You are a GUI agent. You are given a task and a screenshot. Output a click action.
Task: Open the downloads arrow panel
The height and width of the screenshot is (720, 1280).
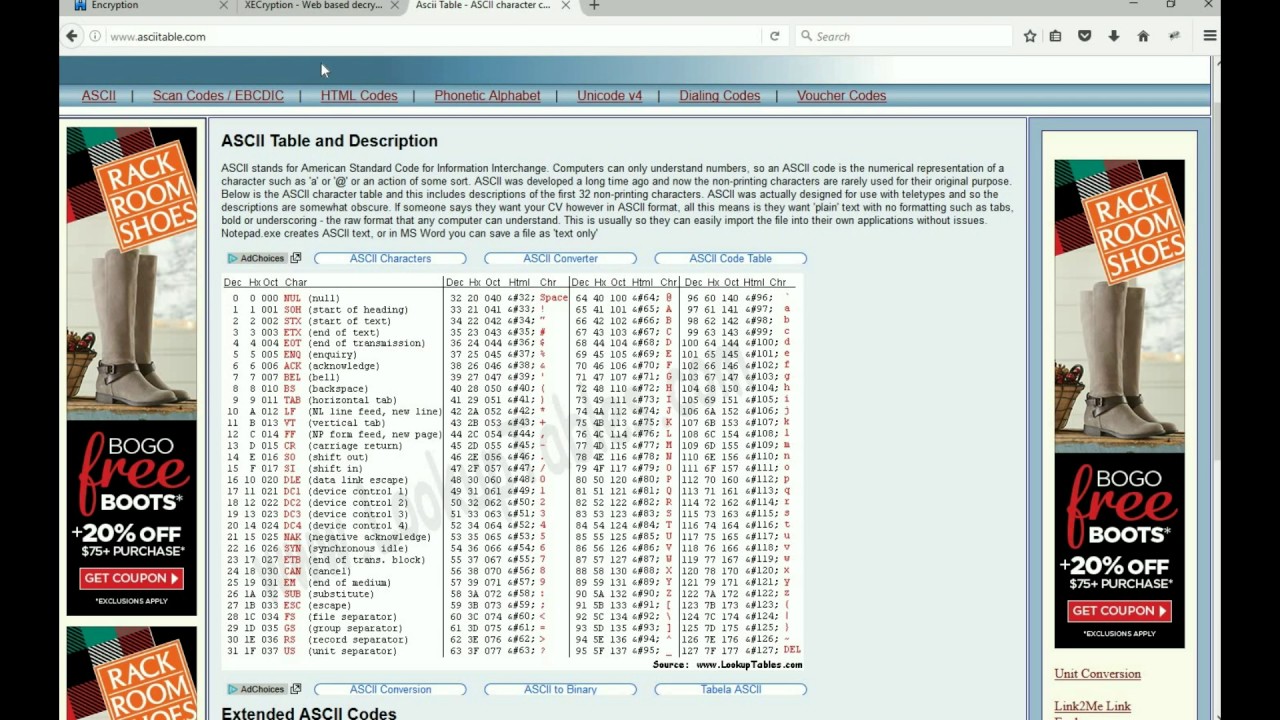pos(1113,36)
